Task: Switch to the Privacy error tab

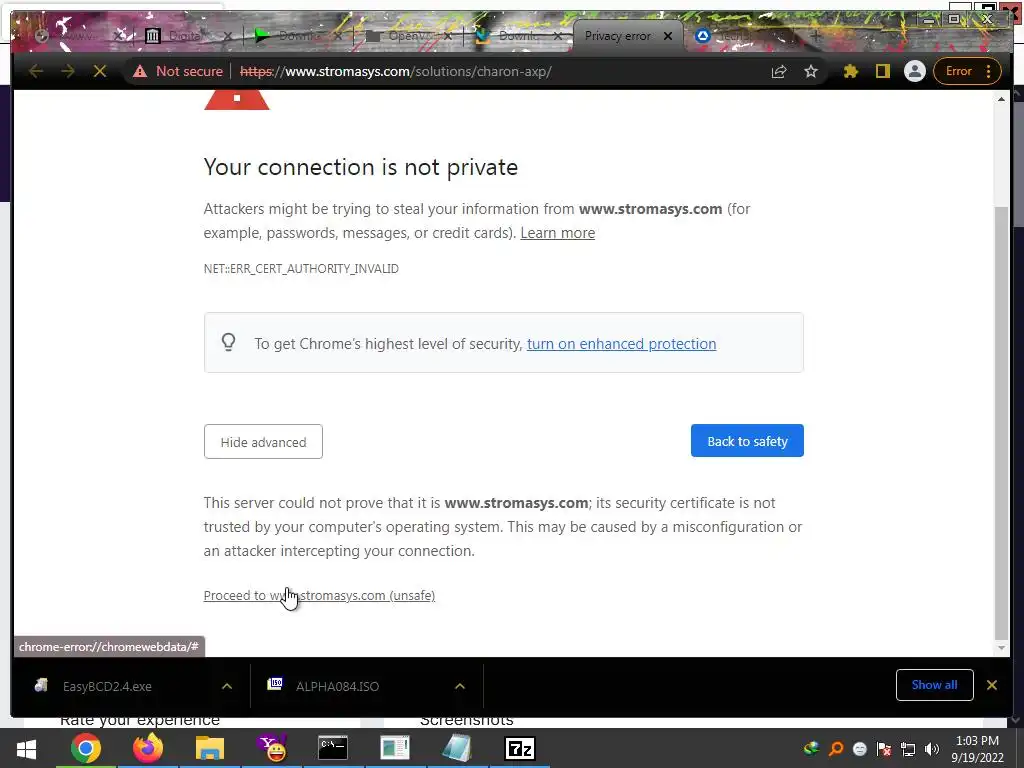Action: [617, 36]
